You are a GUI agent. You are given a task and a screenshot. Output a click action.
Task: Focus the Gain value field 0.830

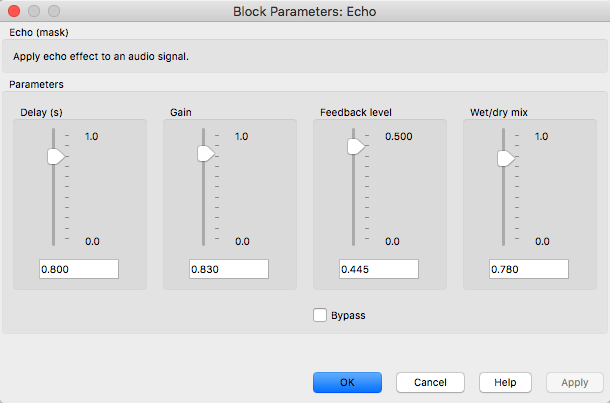[x=229, y=269]
